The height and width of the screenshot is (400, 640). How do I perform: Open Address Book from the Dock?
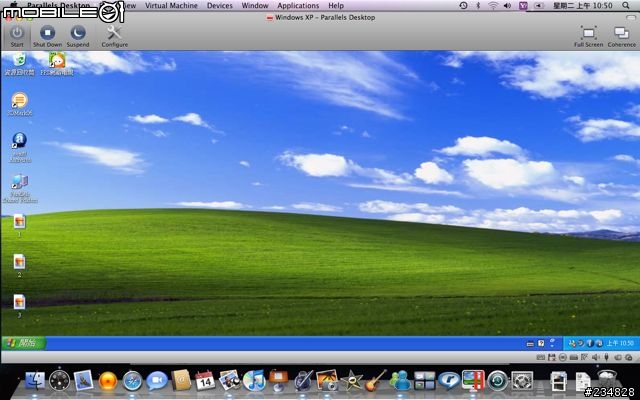coord(181,380)
